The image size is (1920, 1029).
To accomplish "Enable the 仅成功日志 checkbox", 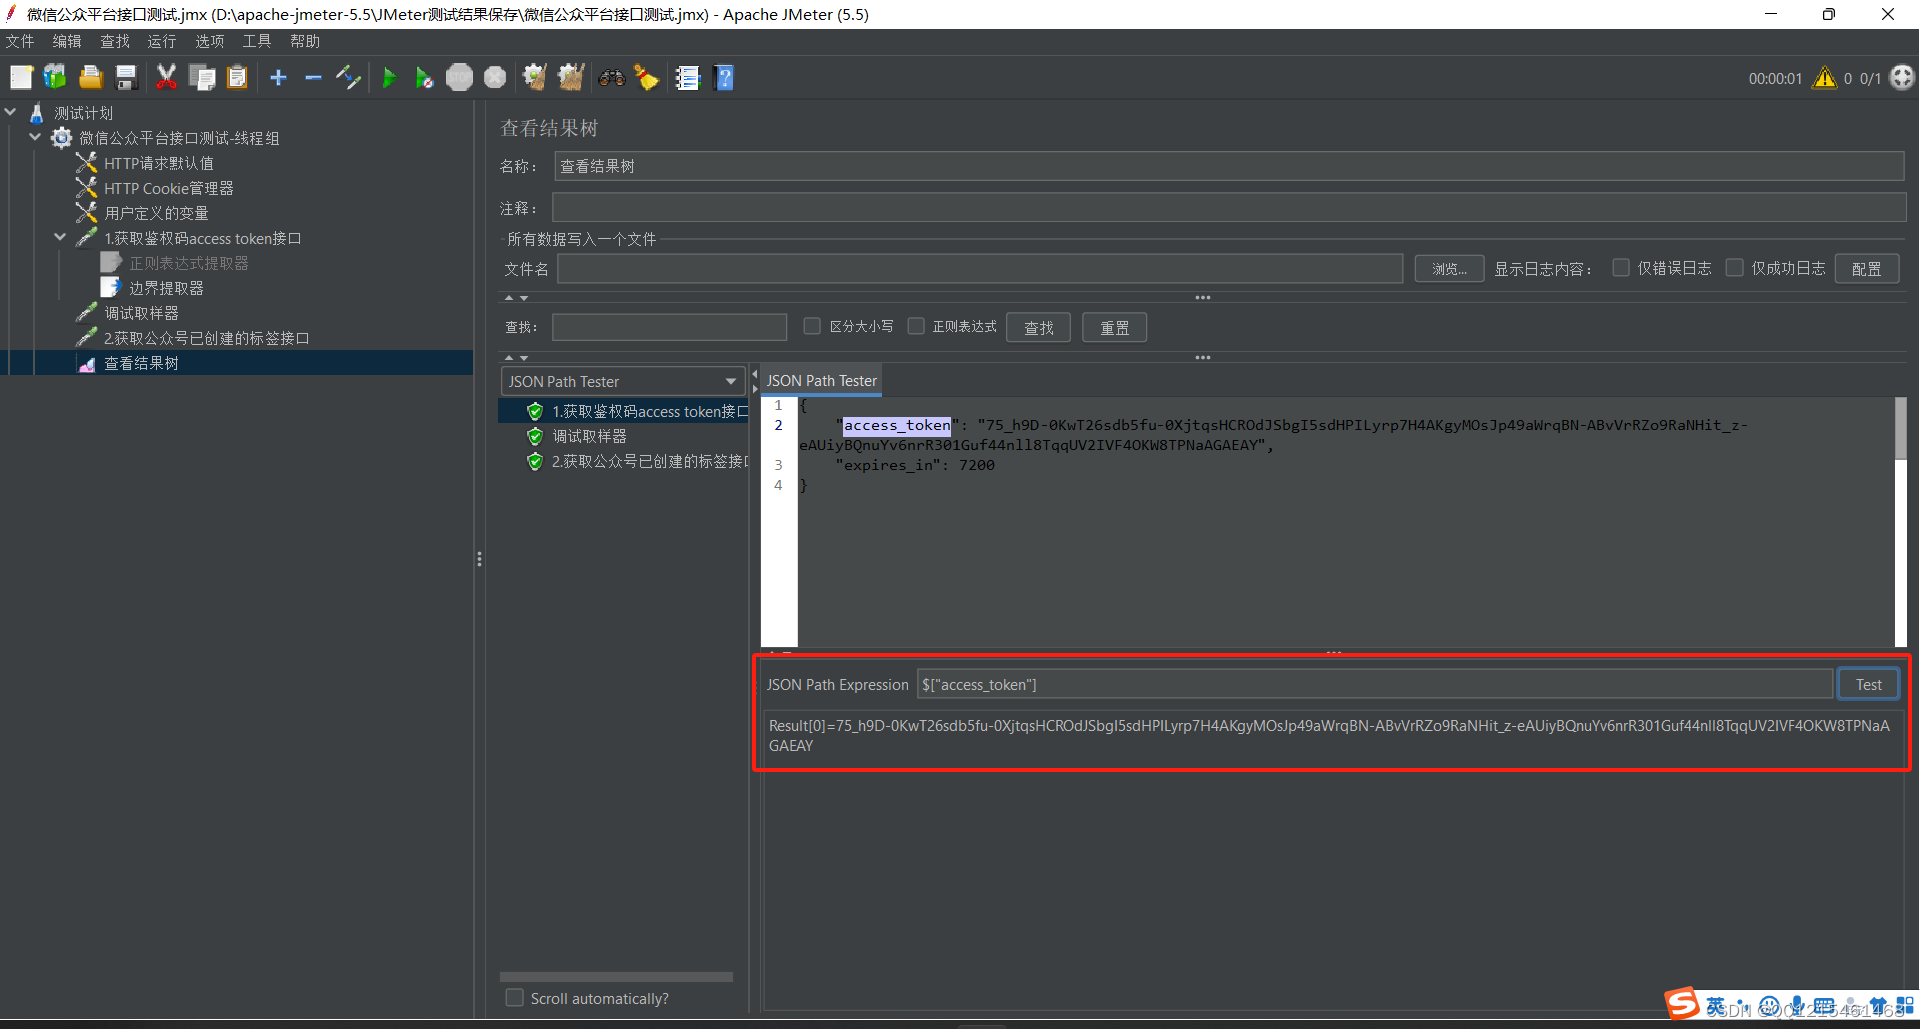I will 1735,268.
